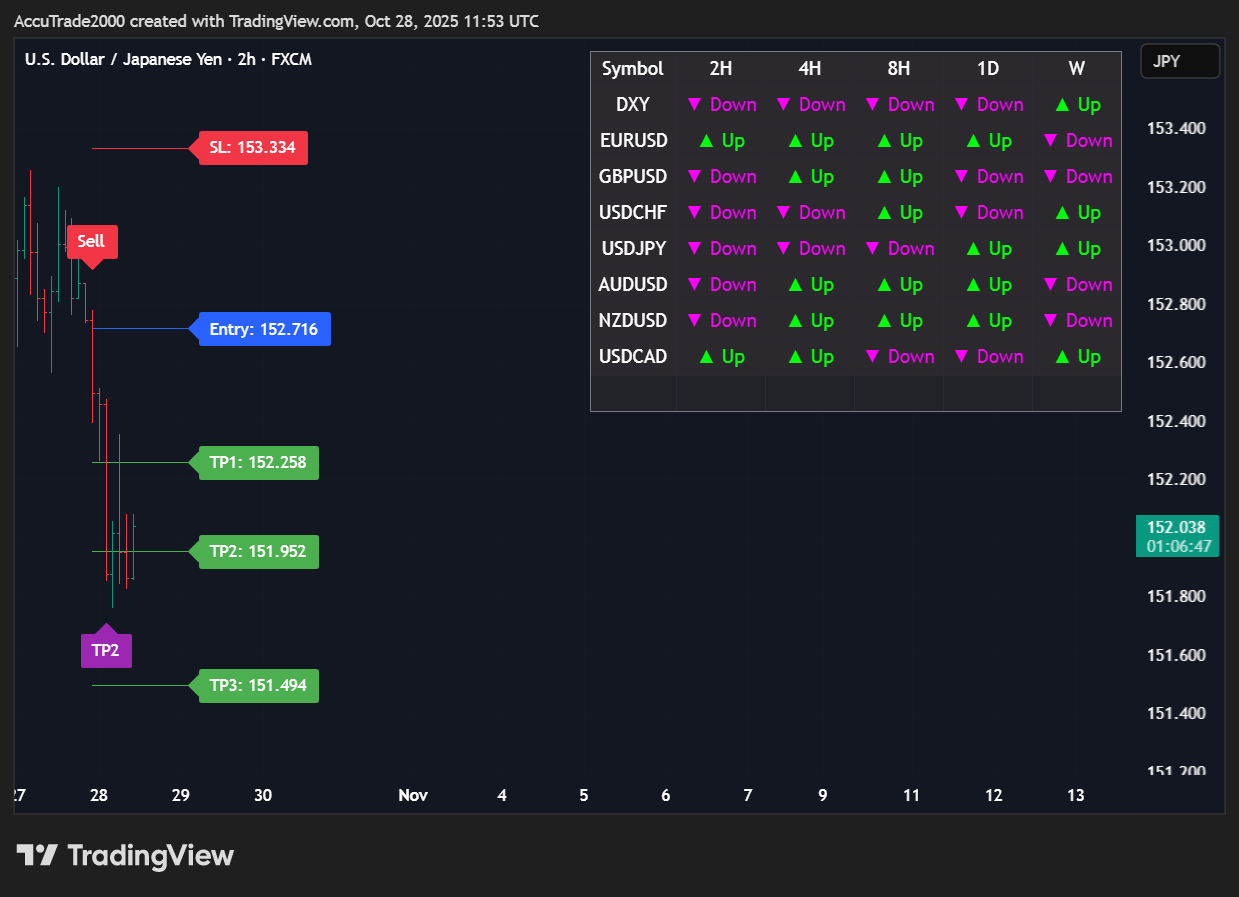The height and width of the screenshot is (897, 1239).
Task: Click the red Sell signal marker
Action: [x=92, y=242]
